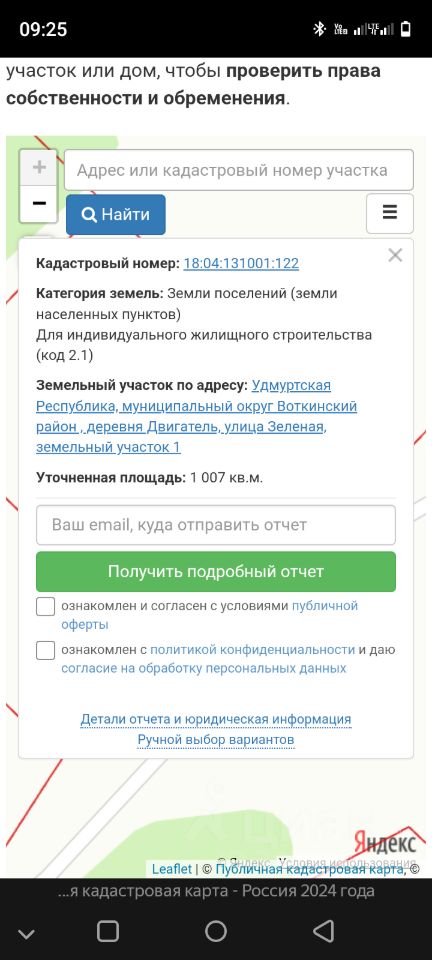
Task: Zoom out the map with minus button
Action: click(x=39, y=204)
